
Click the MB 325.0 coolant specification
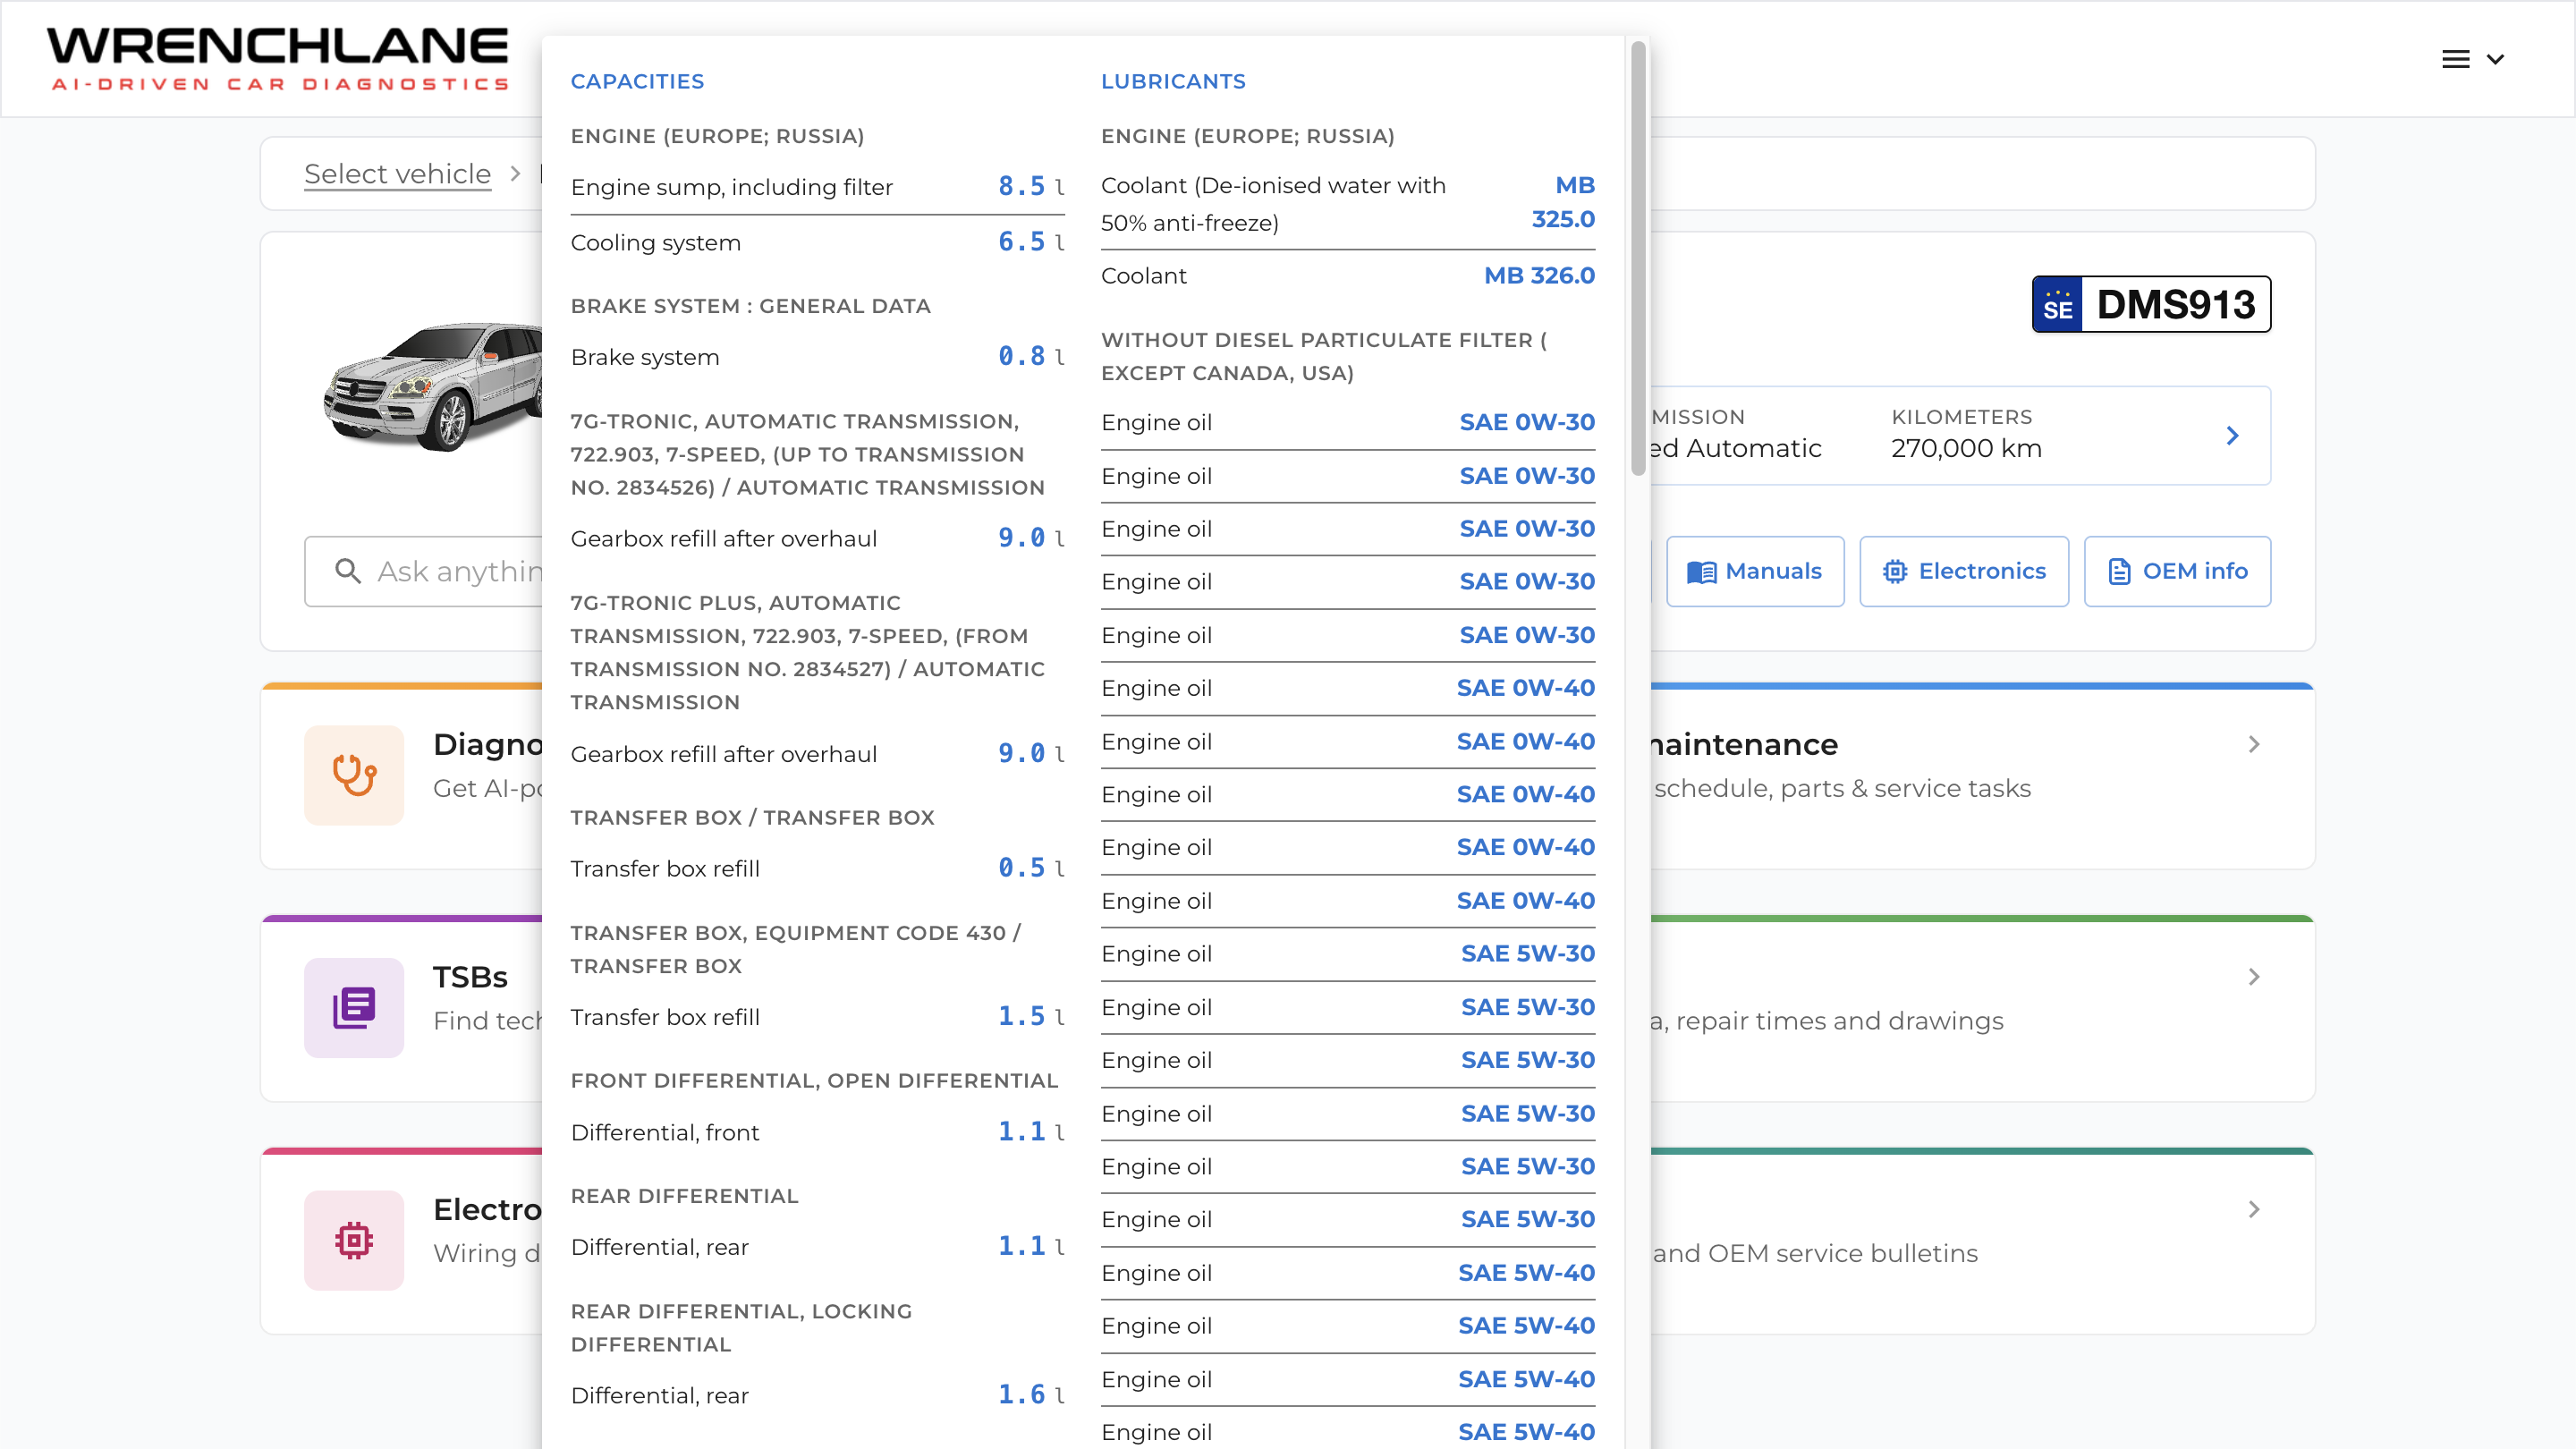[x=1564, y=202]
